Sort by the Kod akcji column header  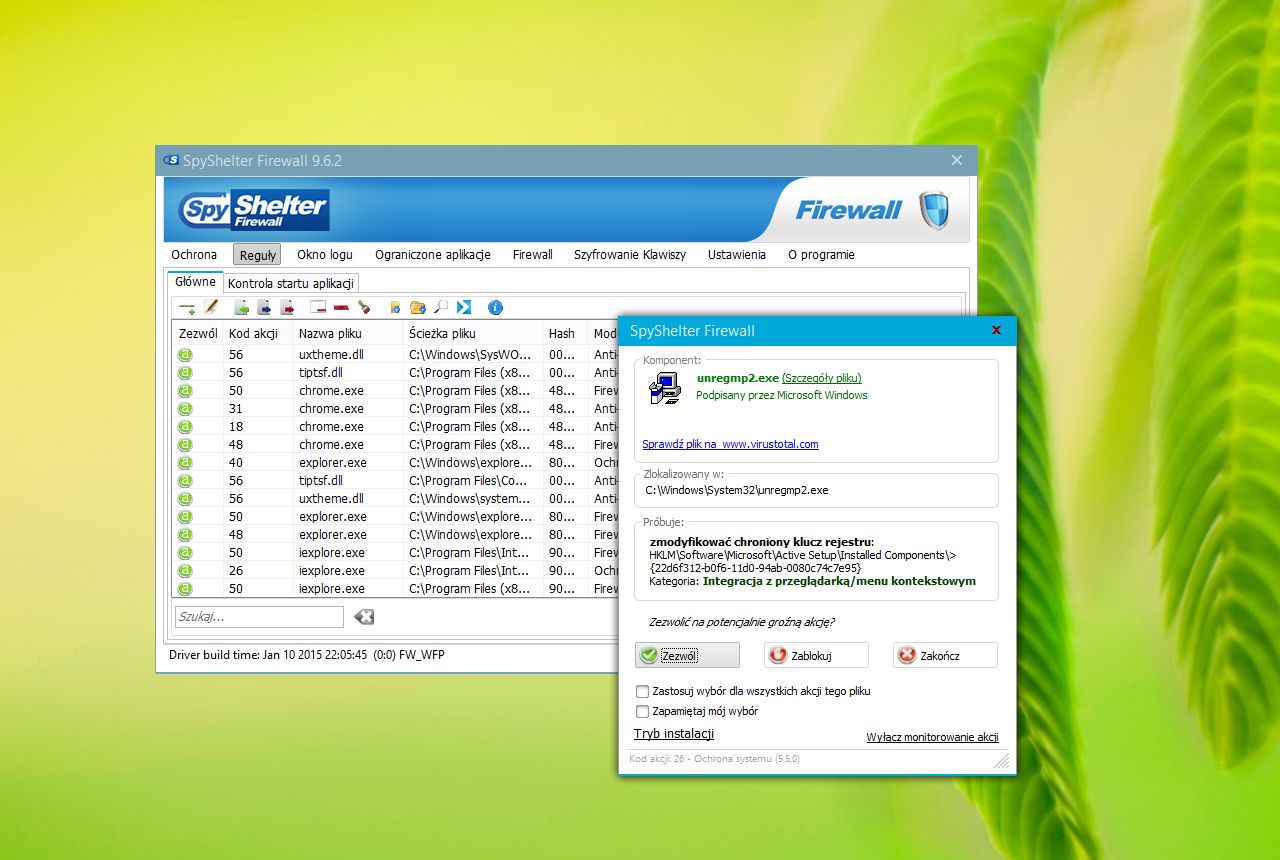click(x=258, y=333)
